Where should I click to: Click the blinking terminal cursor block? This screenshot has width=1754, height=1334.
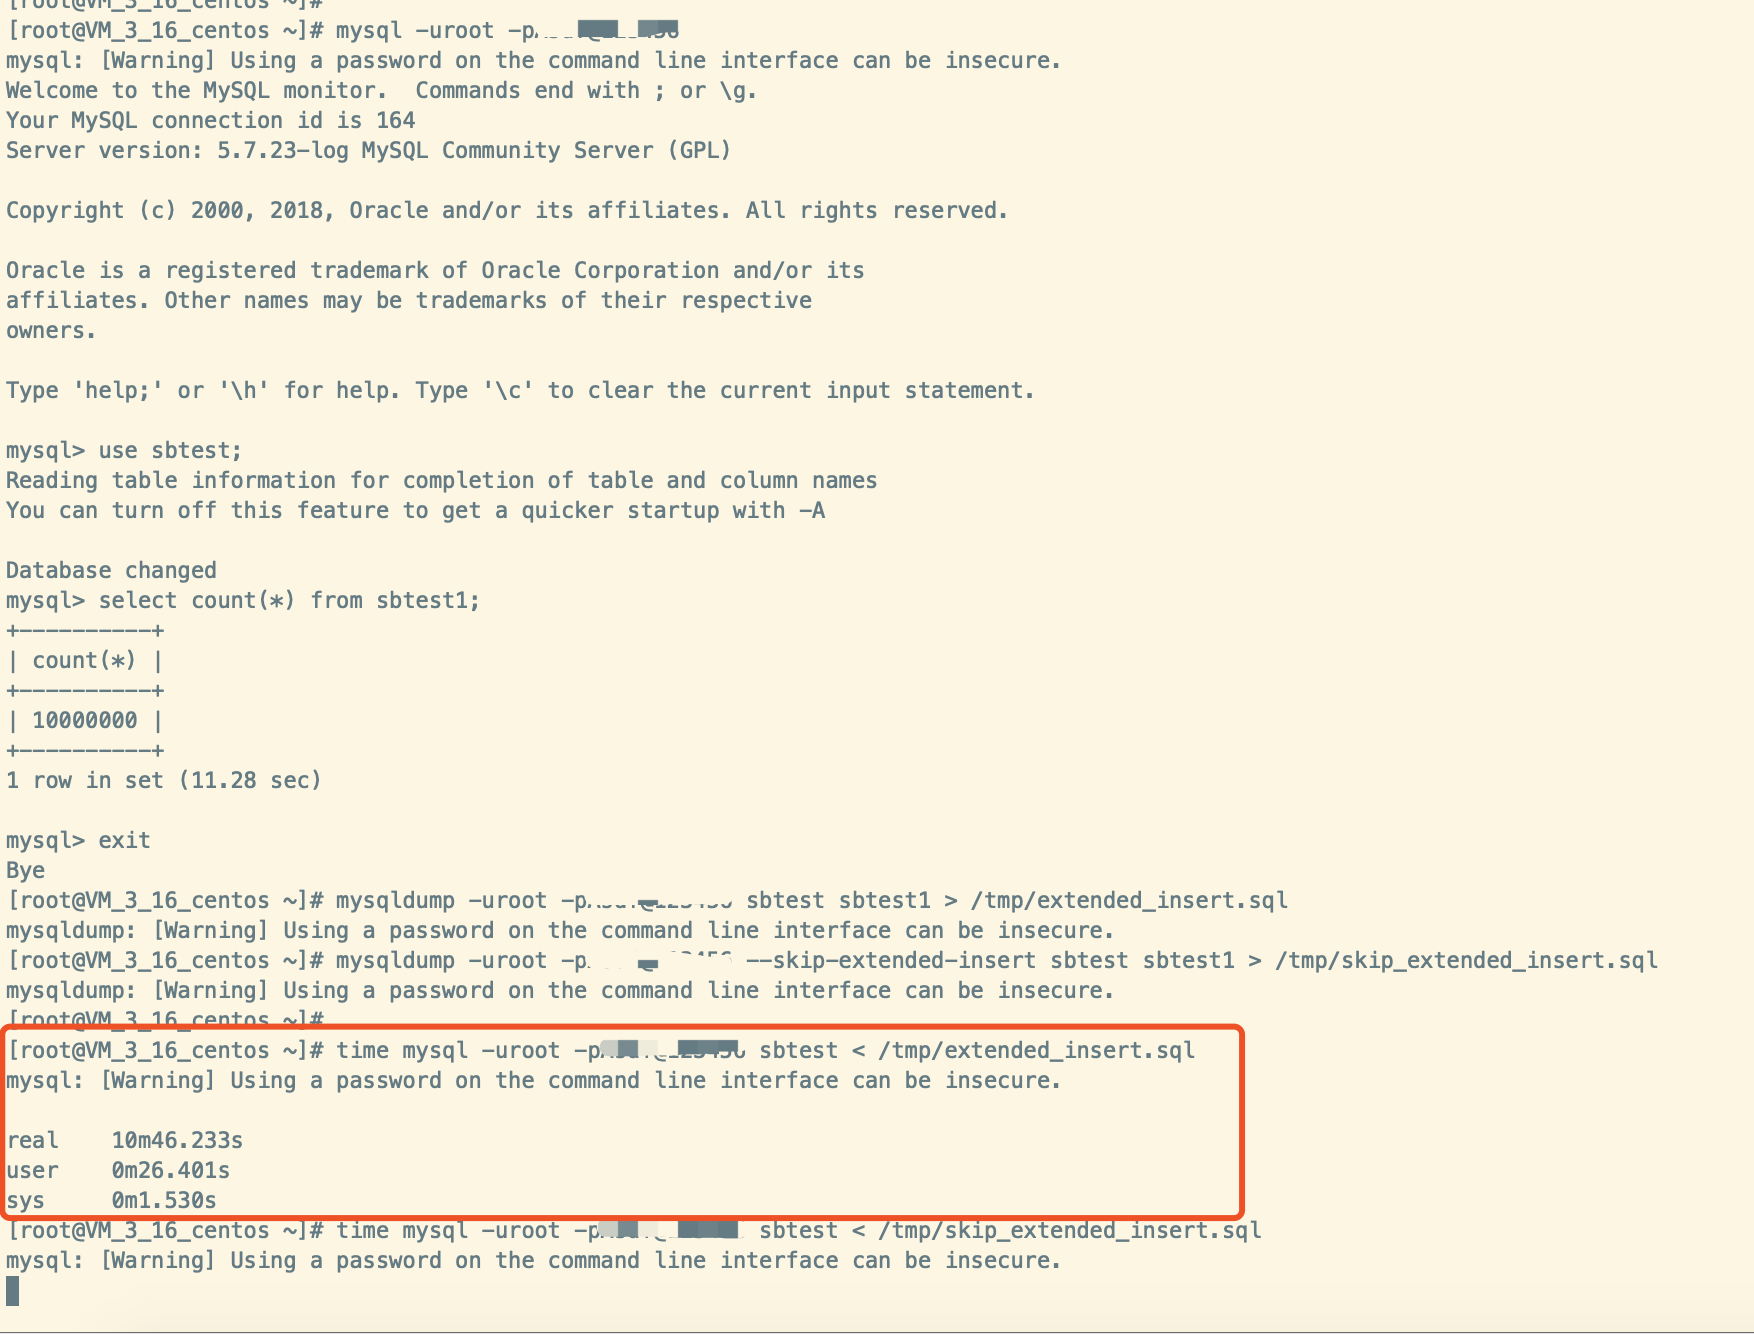pos(12,1291)
